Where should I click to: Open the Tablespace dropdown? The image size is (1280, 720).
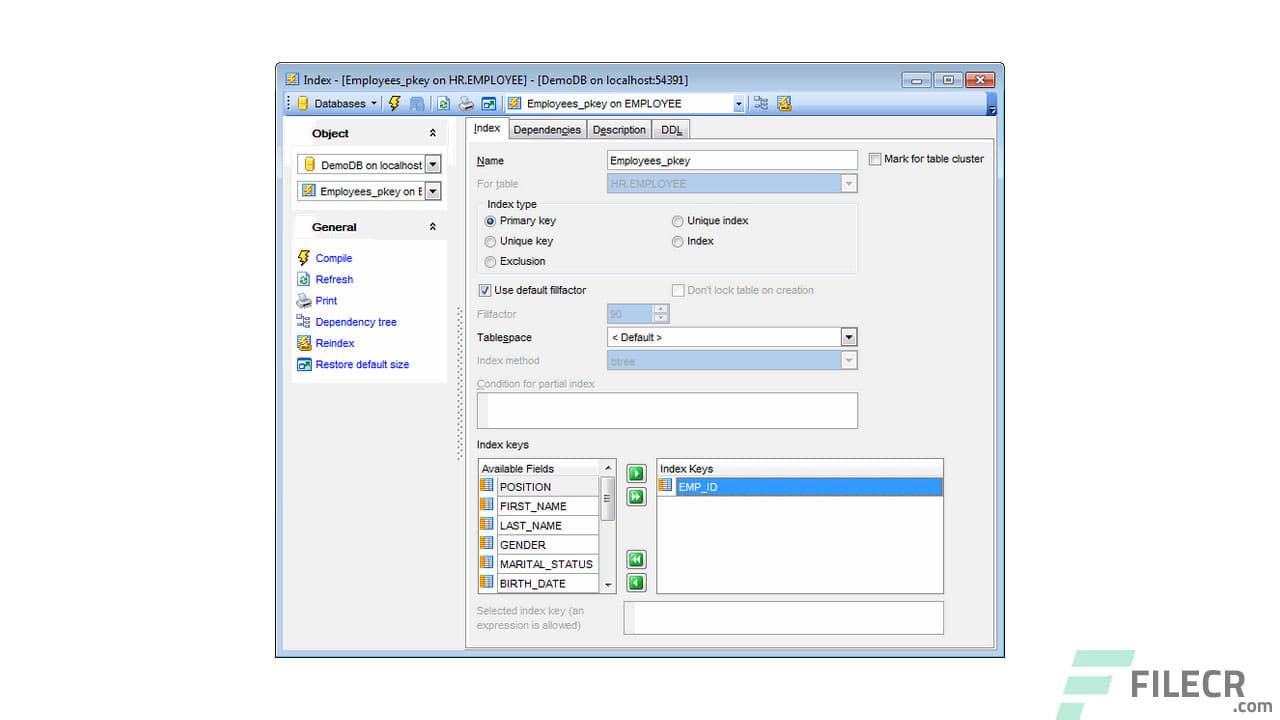tap(849, 337)
